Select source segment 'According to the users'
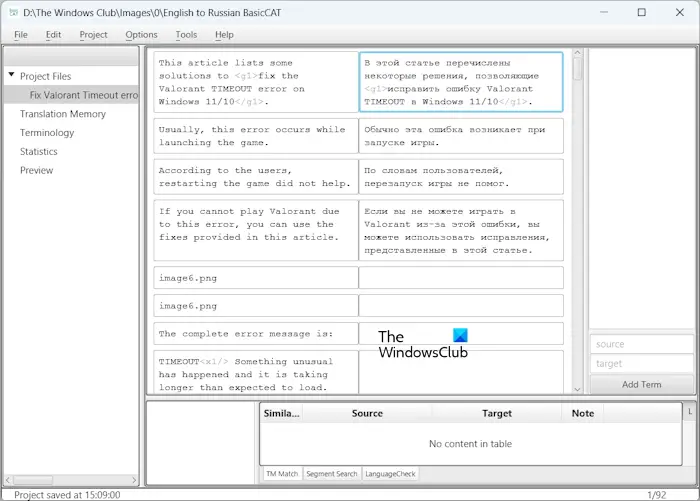 (256, 177)
